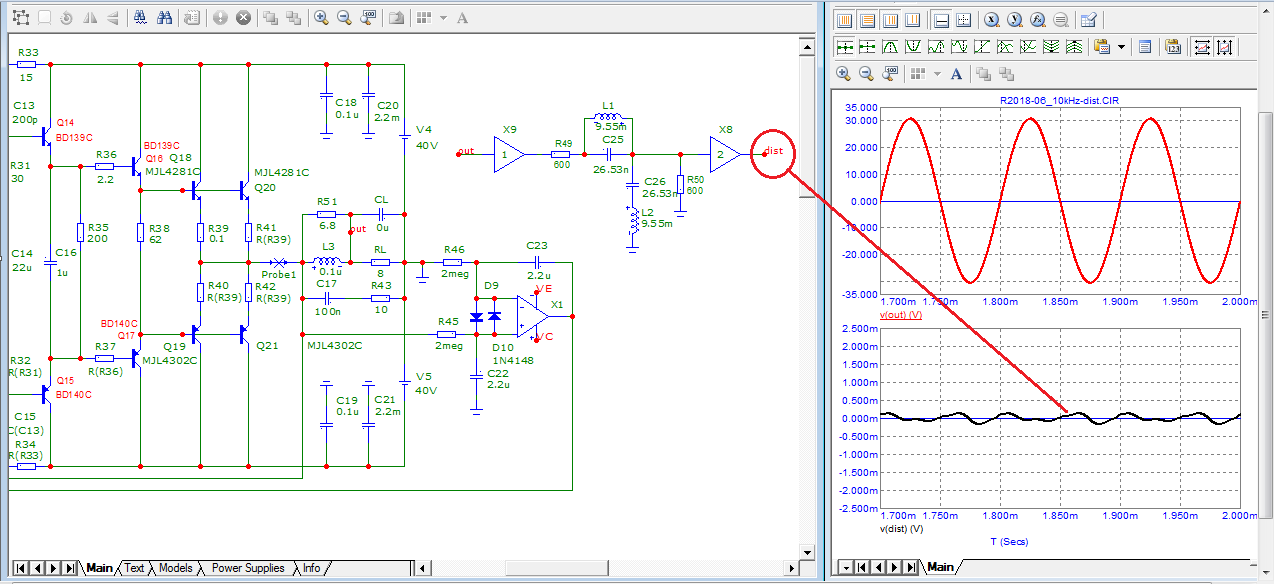Open the schematic grid options dropdown arrow
Screen dimensions: 1274x584
442,18
